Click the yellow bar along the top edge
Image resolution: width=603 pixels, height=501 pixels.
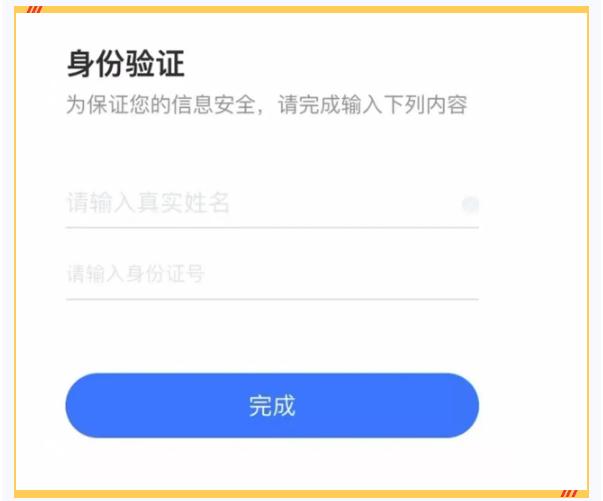[x=302, y=10]
